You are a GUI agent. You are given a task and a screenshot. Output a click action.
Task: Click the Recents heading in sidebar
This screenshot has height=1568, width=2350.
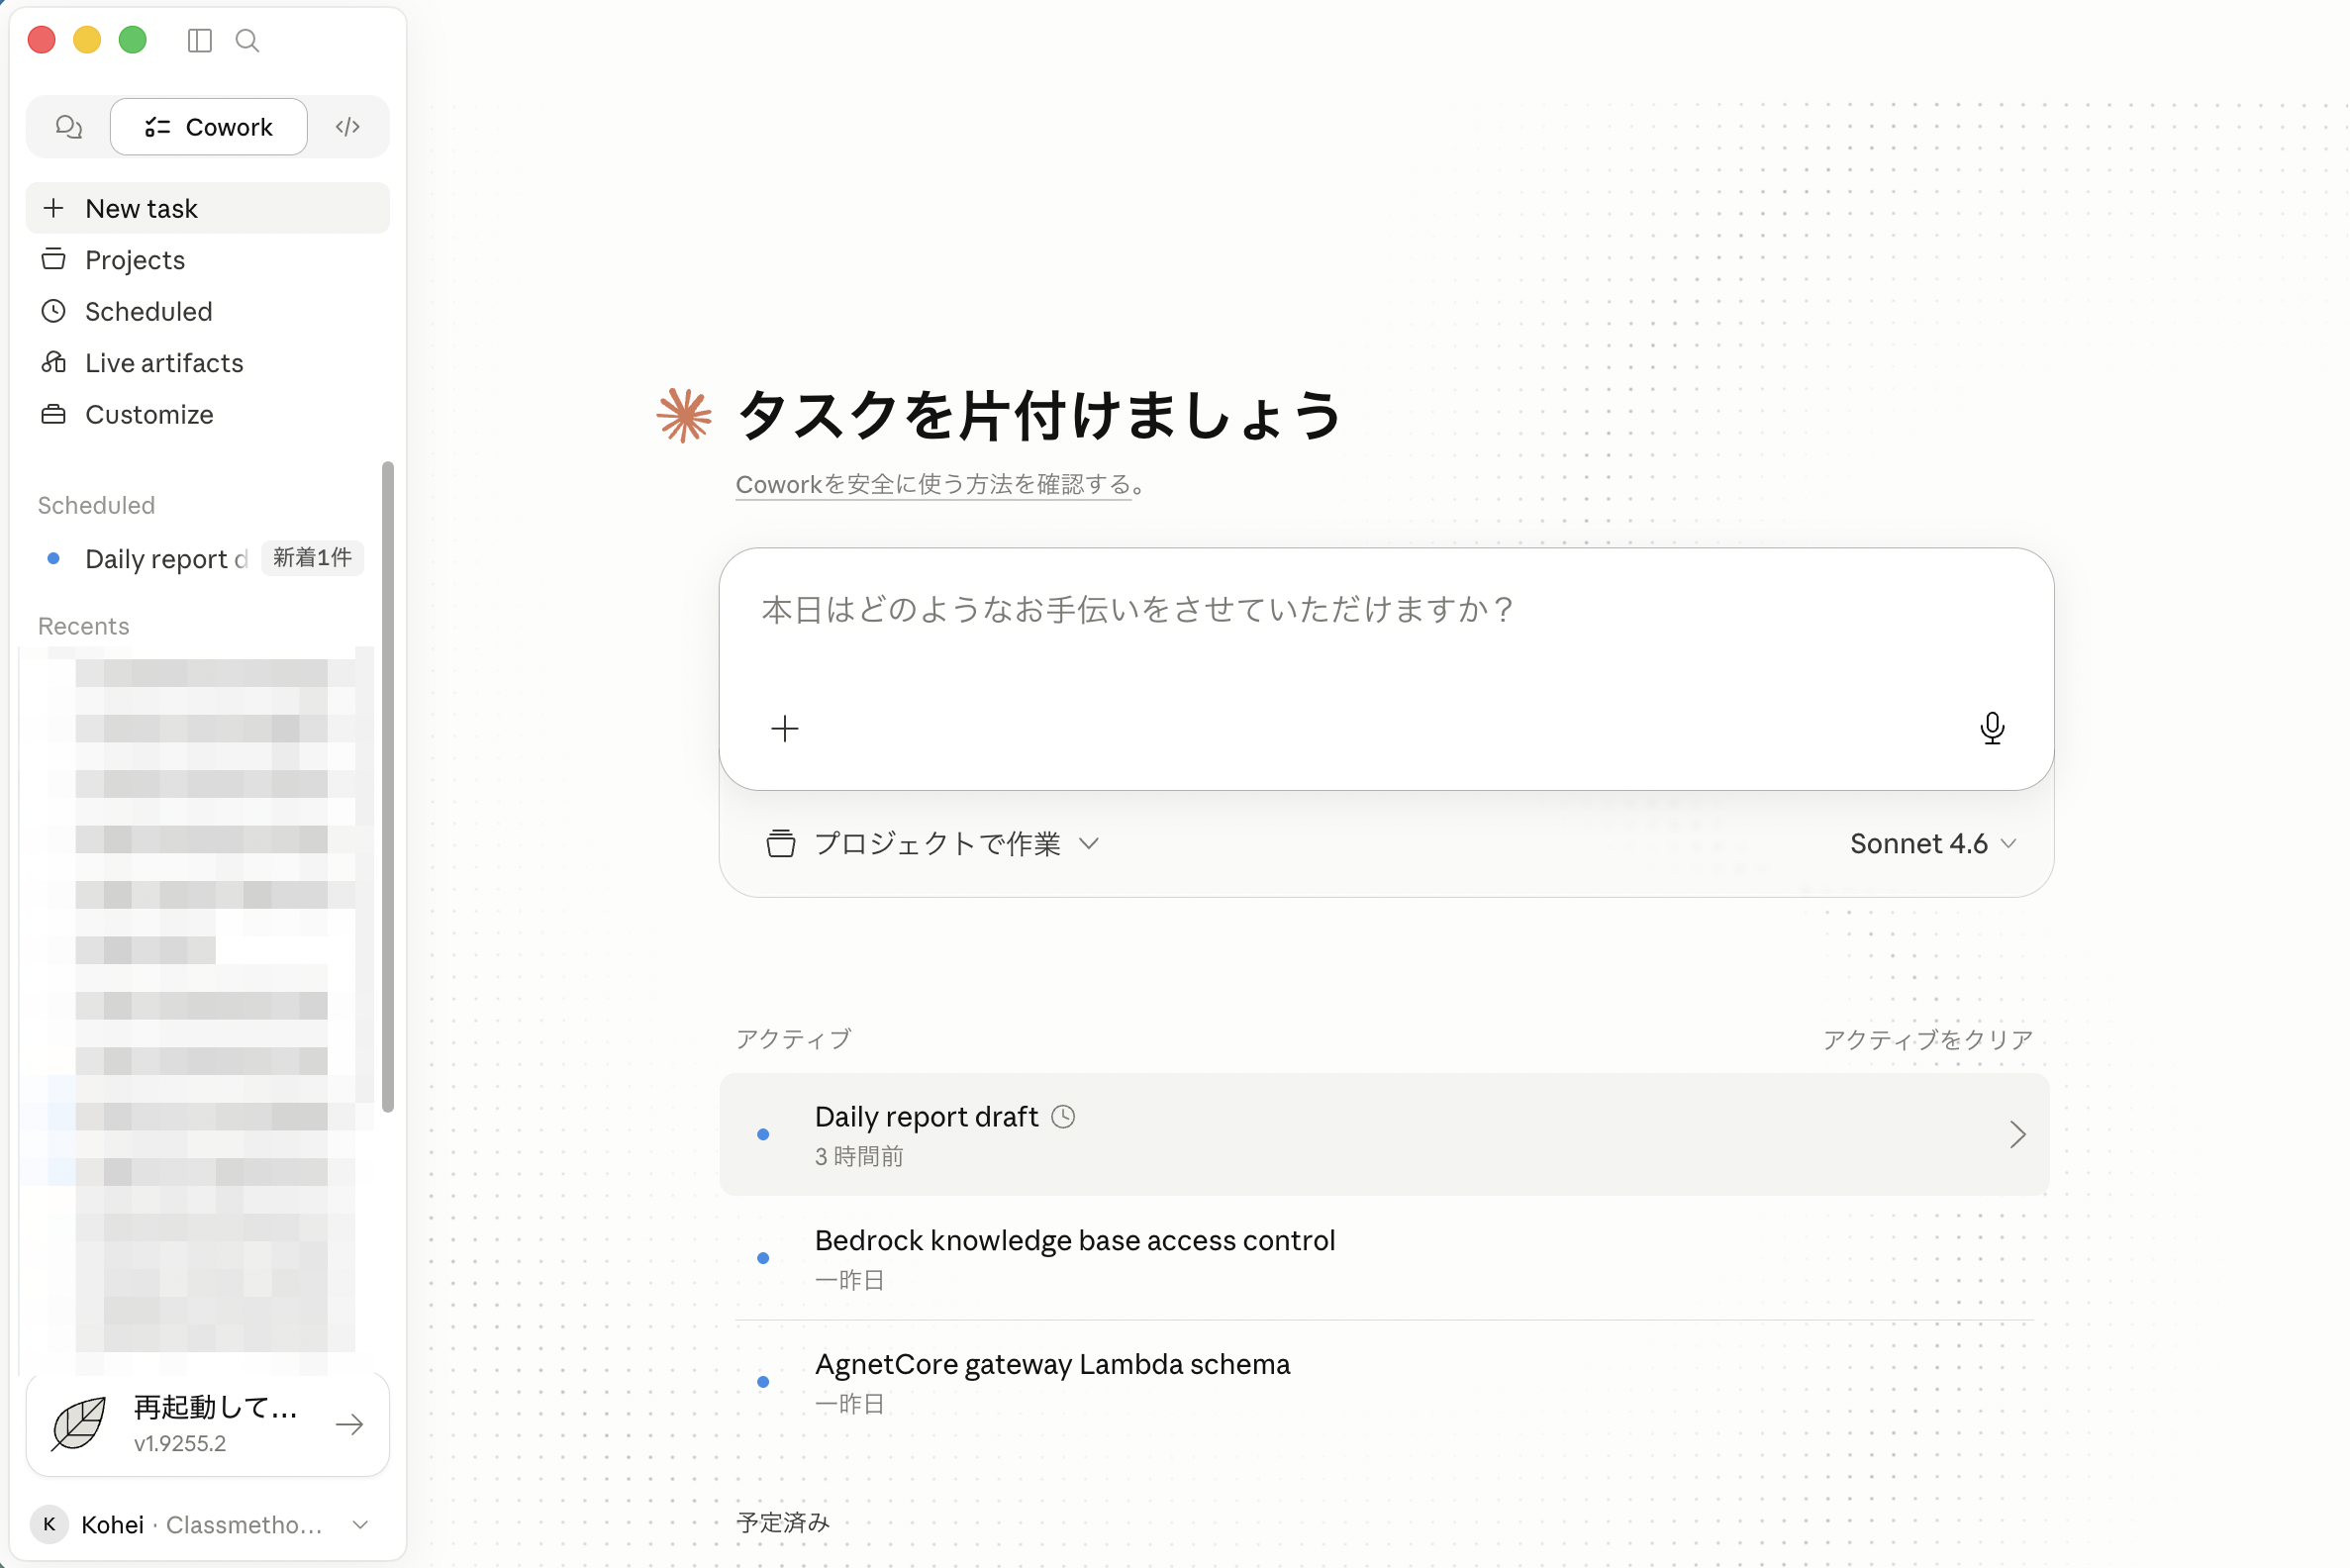(84, 626)
